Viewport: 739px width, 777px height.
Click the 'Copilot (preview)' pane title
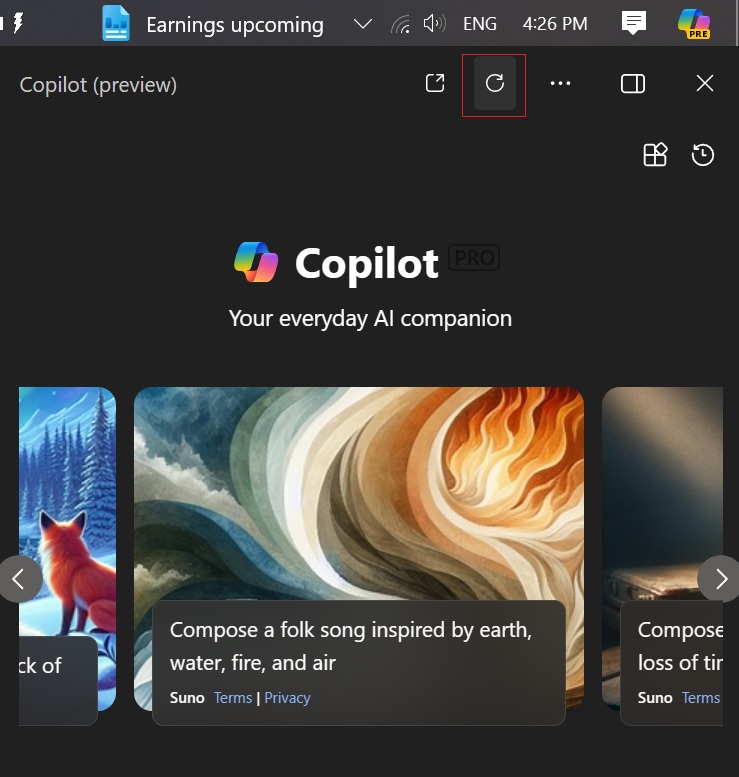[98, 85]
